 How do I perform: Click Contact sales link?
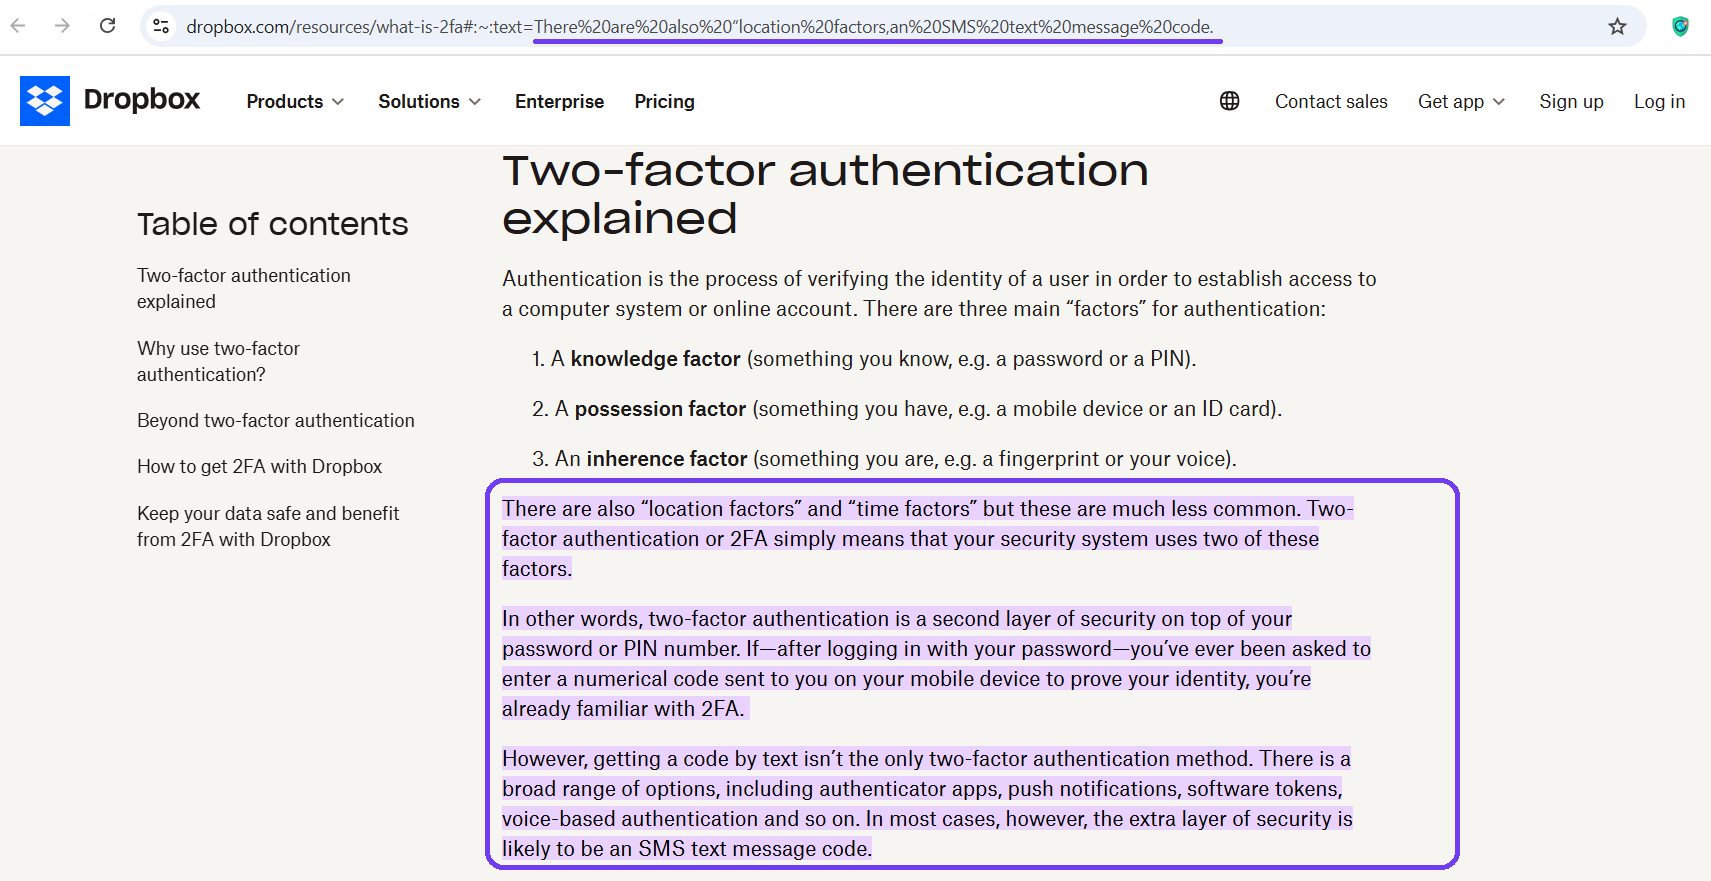[x=1330, y=101]
